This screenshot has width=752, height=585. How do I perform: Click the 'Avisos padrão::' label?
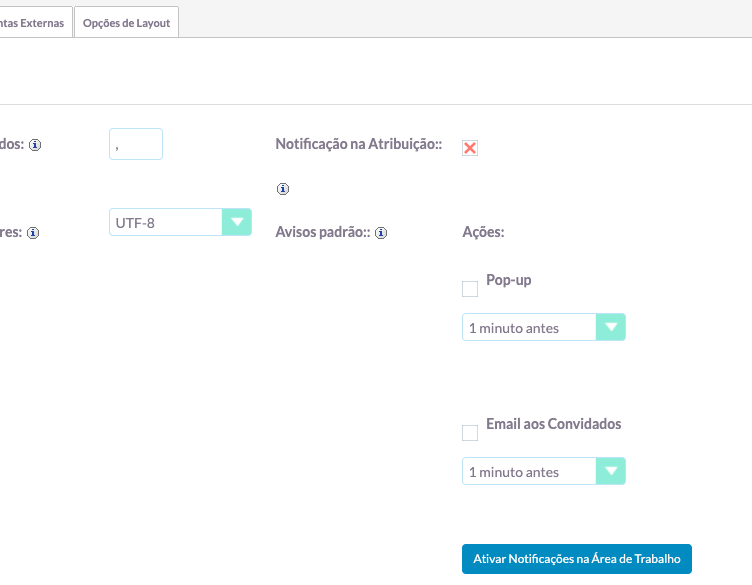[323, 232]
